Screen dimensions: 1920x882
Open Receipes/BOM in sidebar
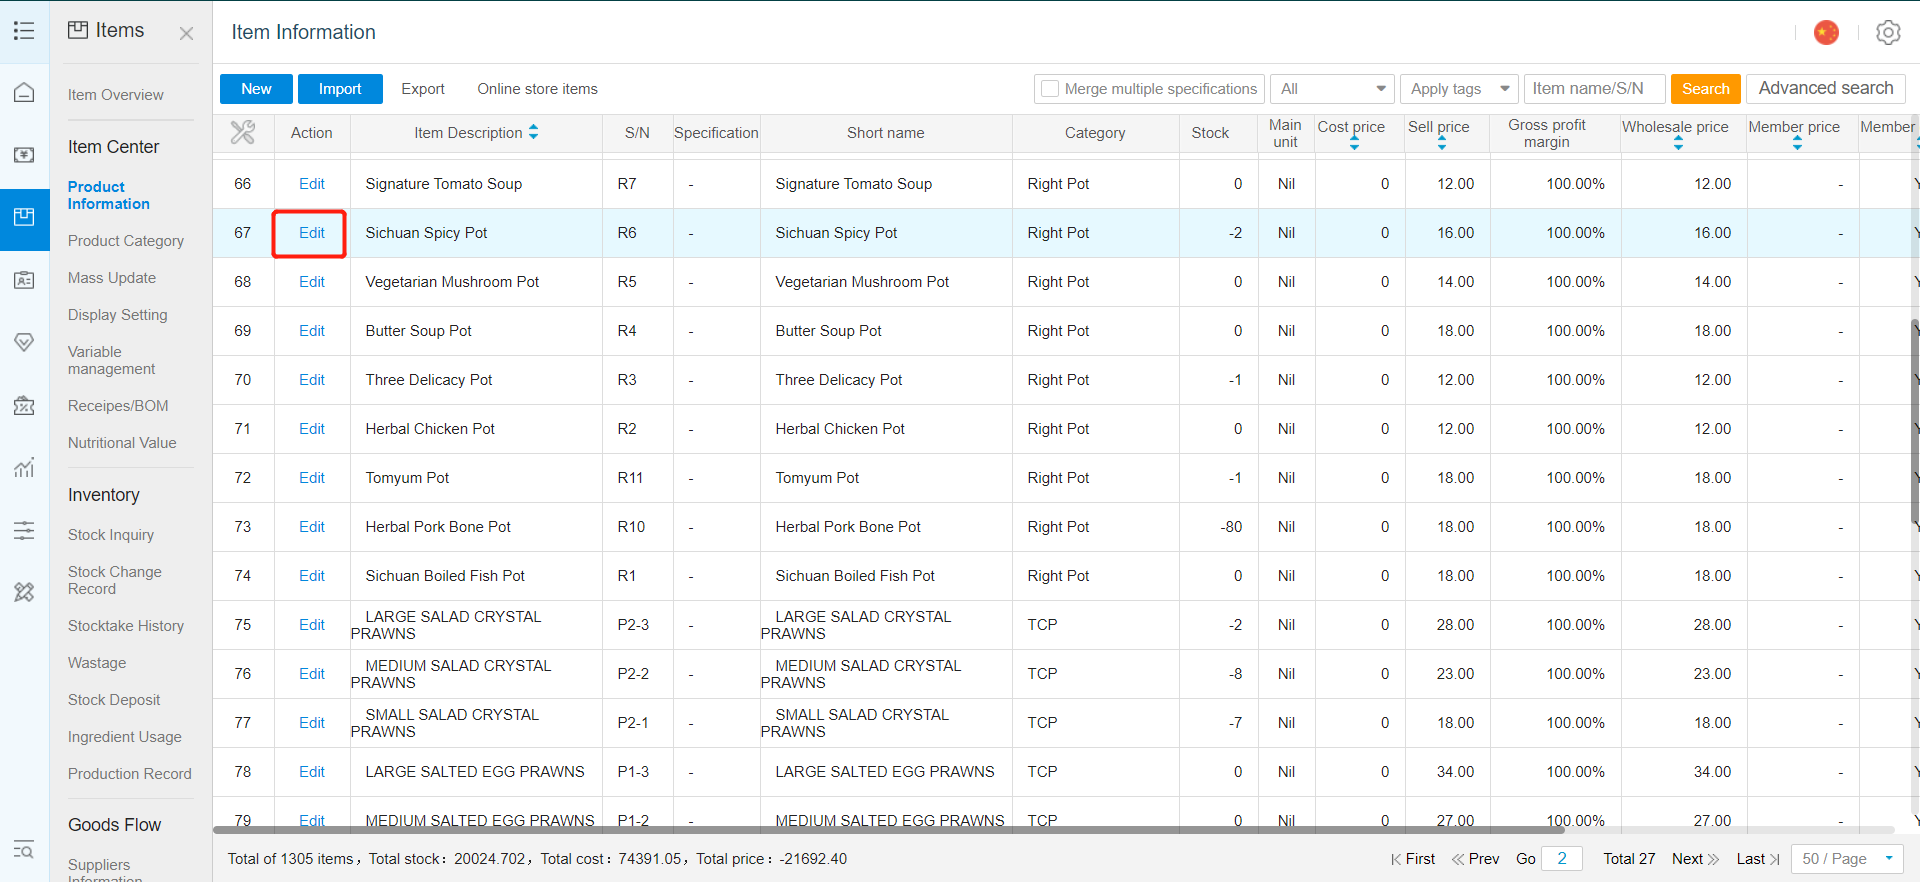118,406
